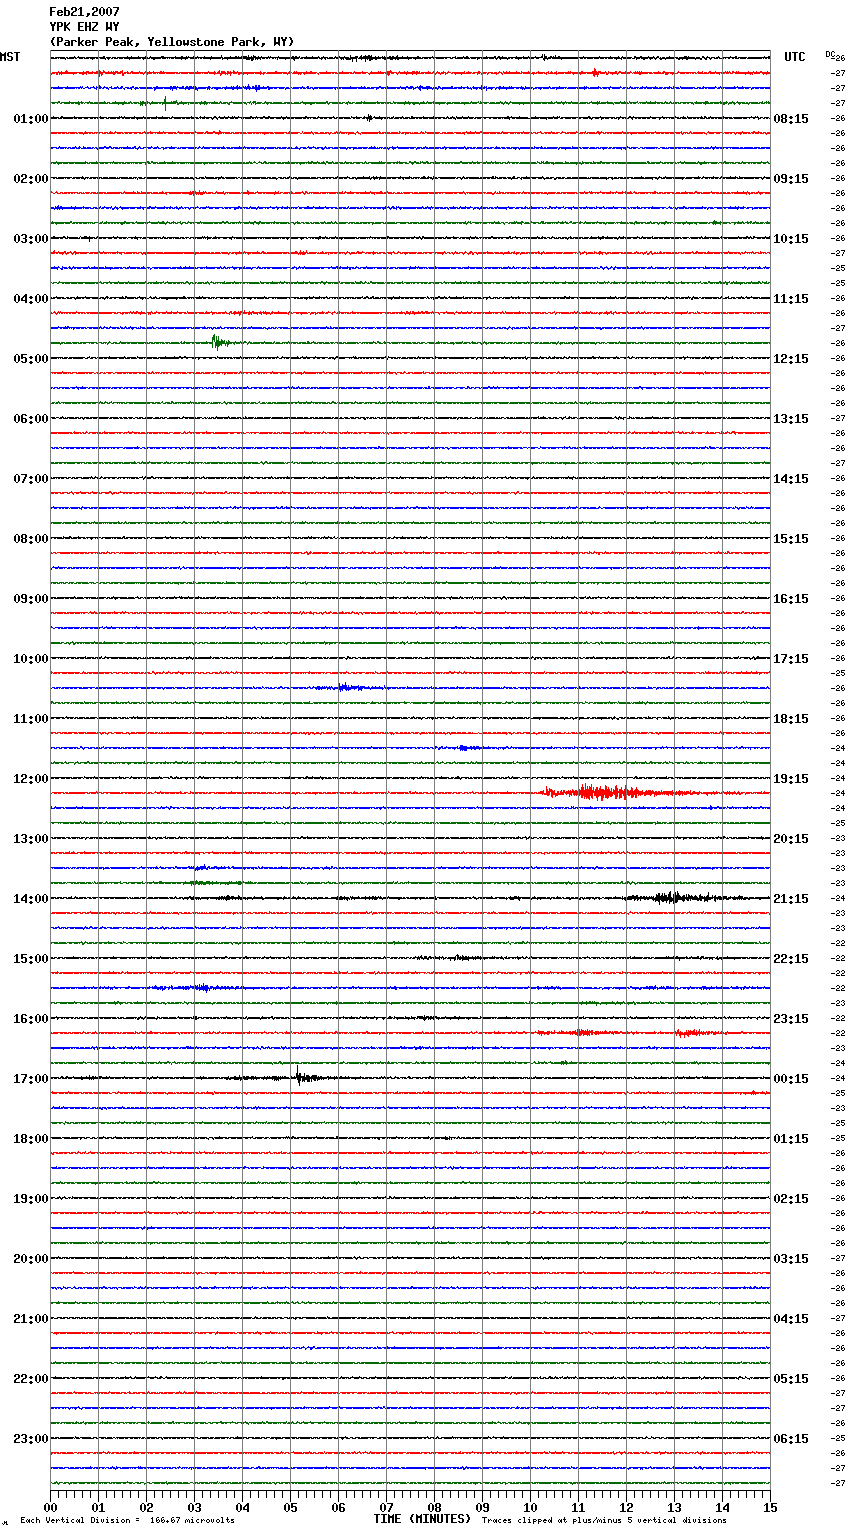Select the 13:00 MST row label
Image resolution: width=850 pixels, height=1534 pixels.
[30, 839]
